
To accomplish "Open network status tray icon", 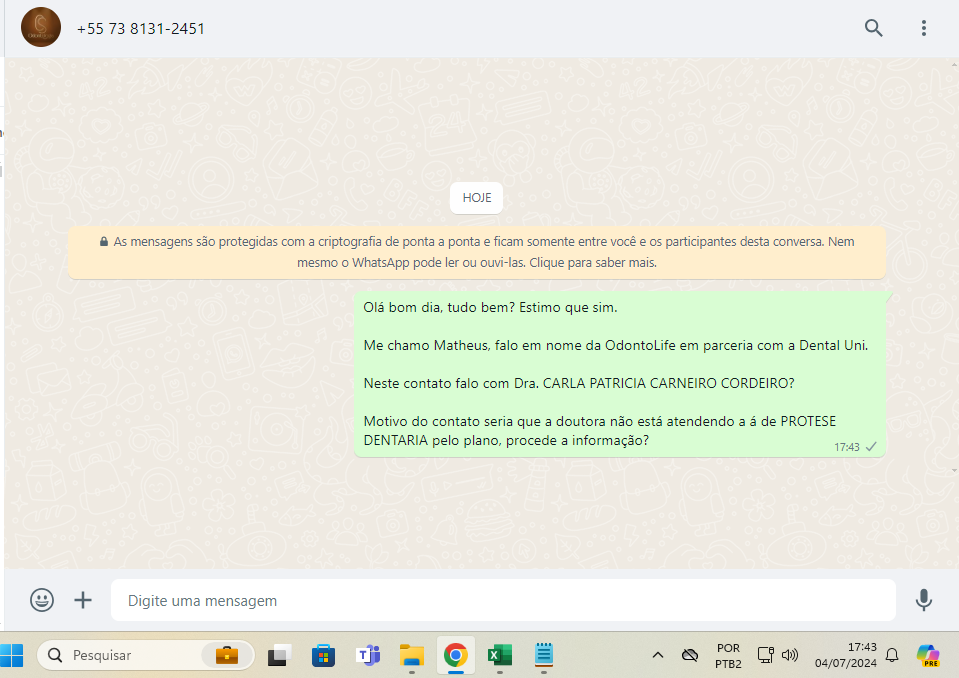I will pyautogui.click(x=765, y=655).
